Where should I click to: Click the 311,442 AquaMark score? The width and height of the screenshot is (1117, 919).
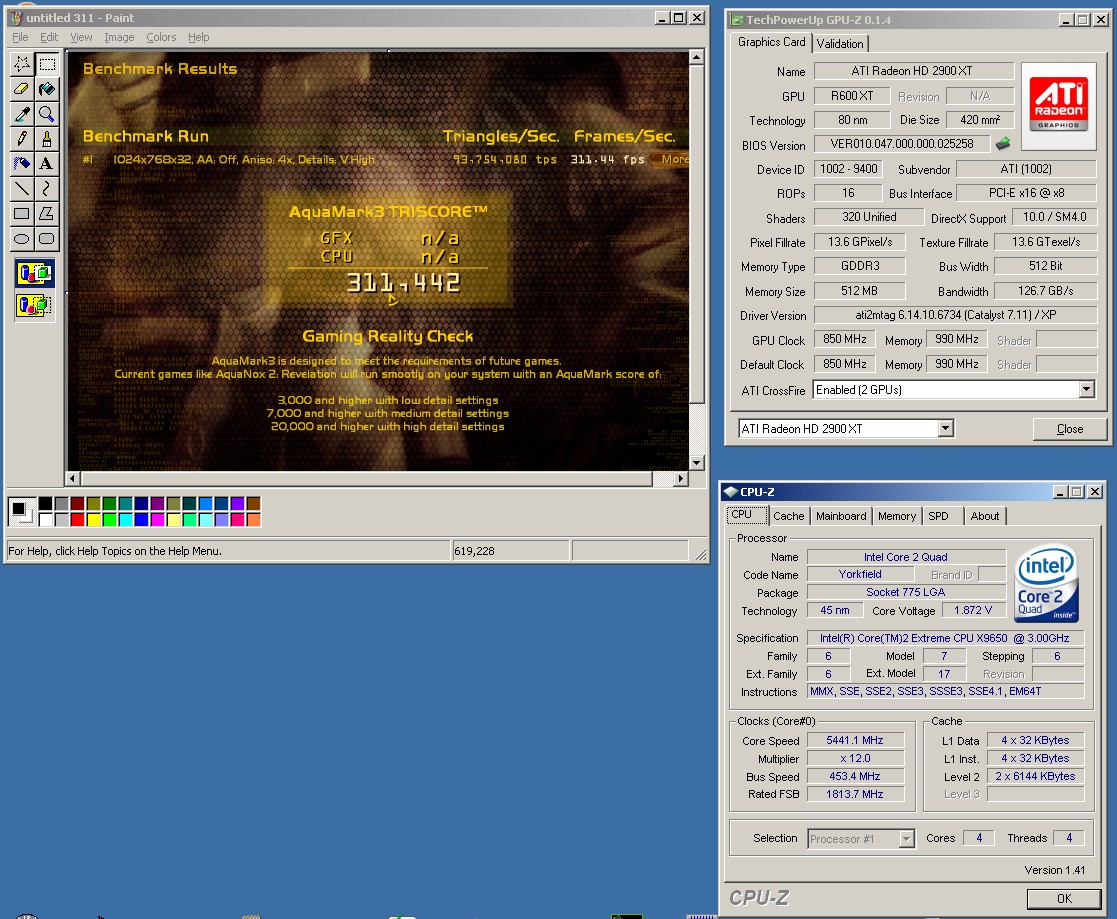point(403,284)
